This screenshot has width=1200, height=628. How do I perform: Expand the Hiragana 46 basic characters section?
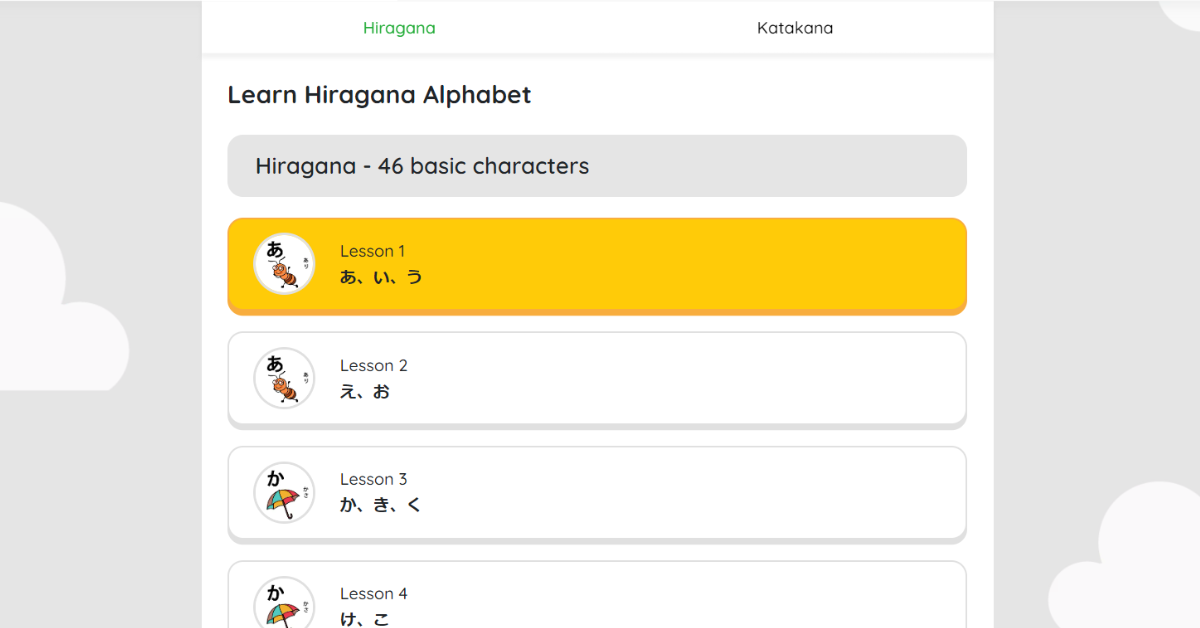click(x=597, y=166)
